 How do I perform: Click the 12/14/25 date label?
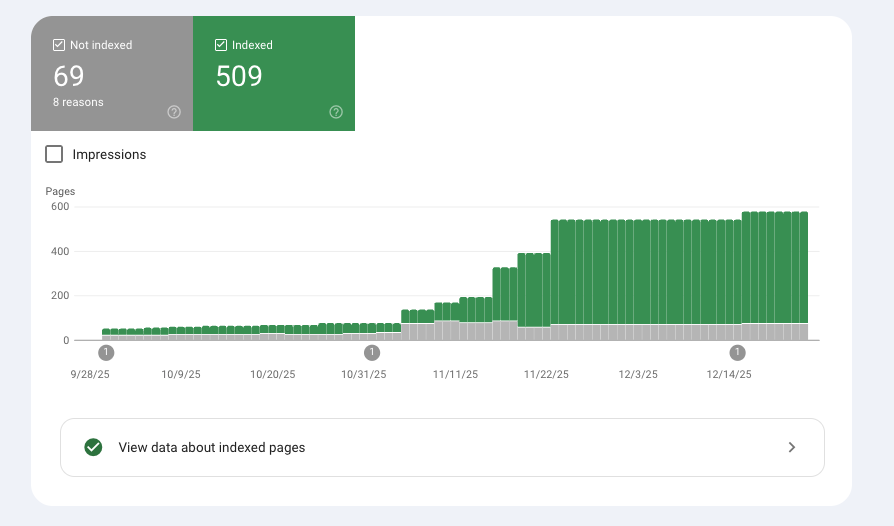tap(729, 374)
